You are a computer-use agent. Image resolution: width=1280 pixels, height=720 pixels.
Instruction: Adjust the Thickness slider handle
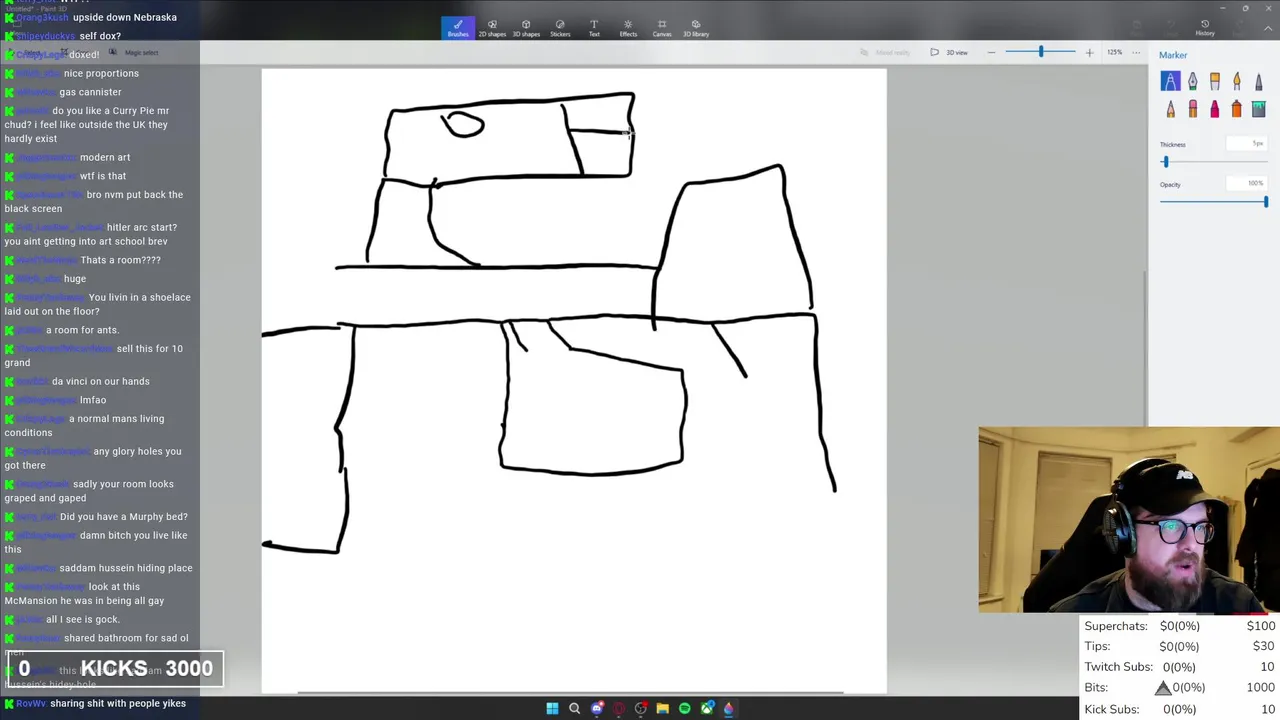tap(1165, 162)
